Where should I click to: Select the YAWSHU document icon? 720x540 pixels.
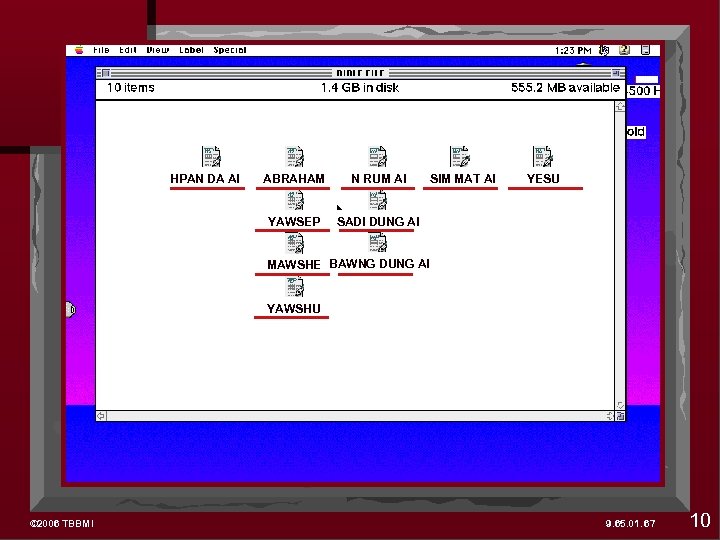pos(294,287)
